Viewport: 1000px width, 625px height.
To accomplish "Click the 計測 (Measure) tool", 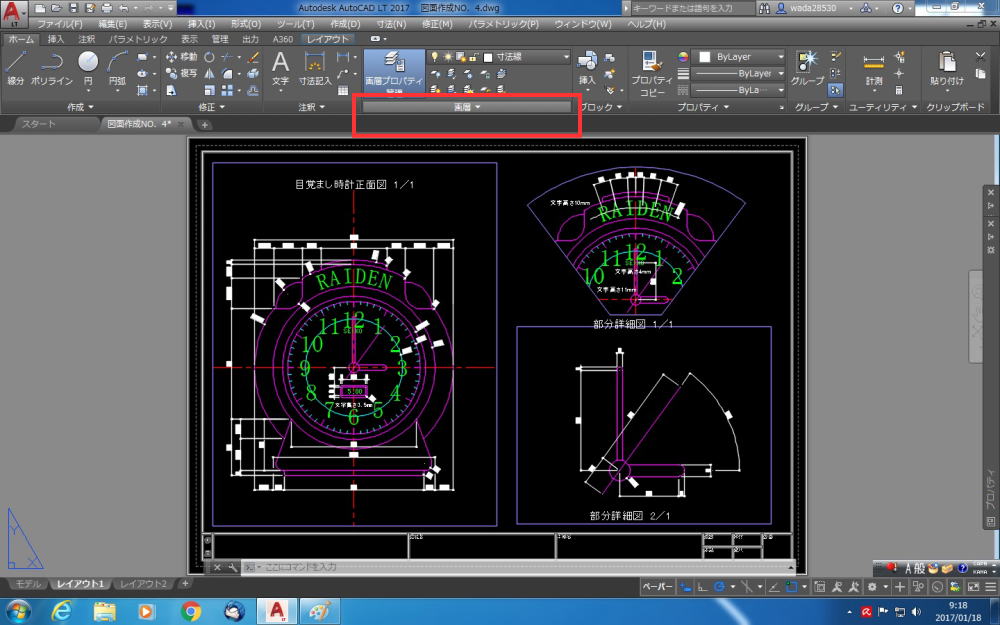I will (874, 68).
